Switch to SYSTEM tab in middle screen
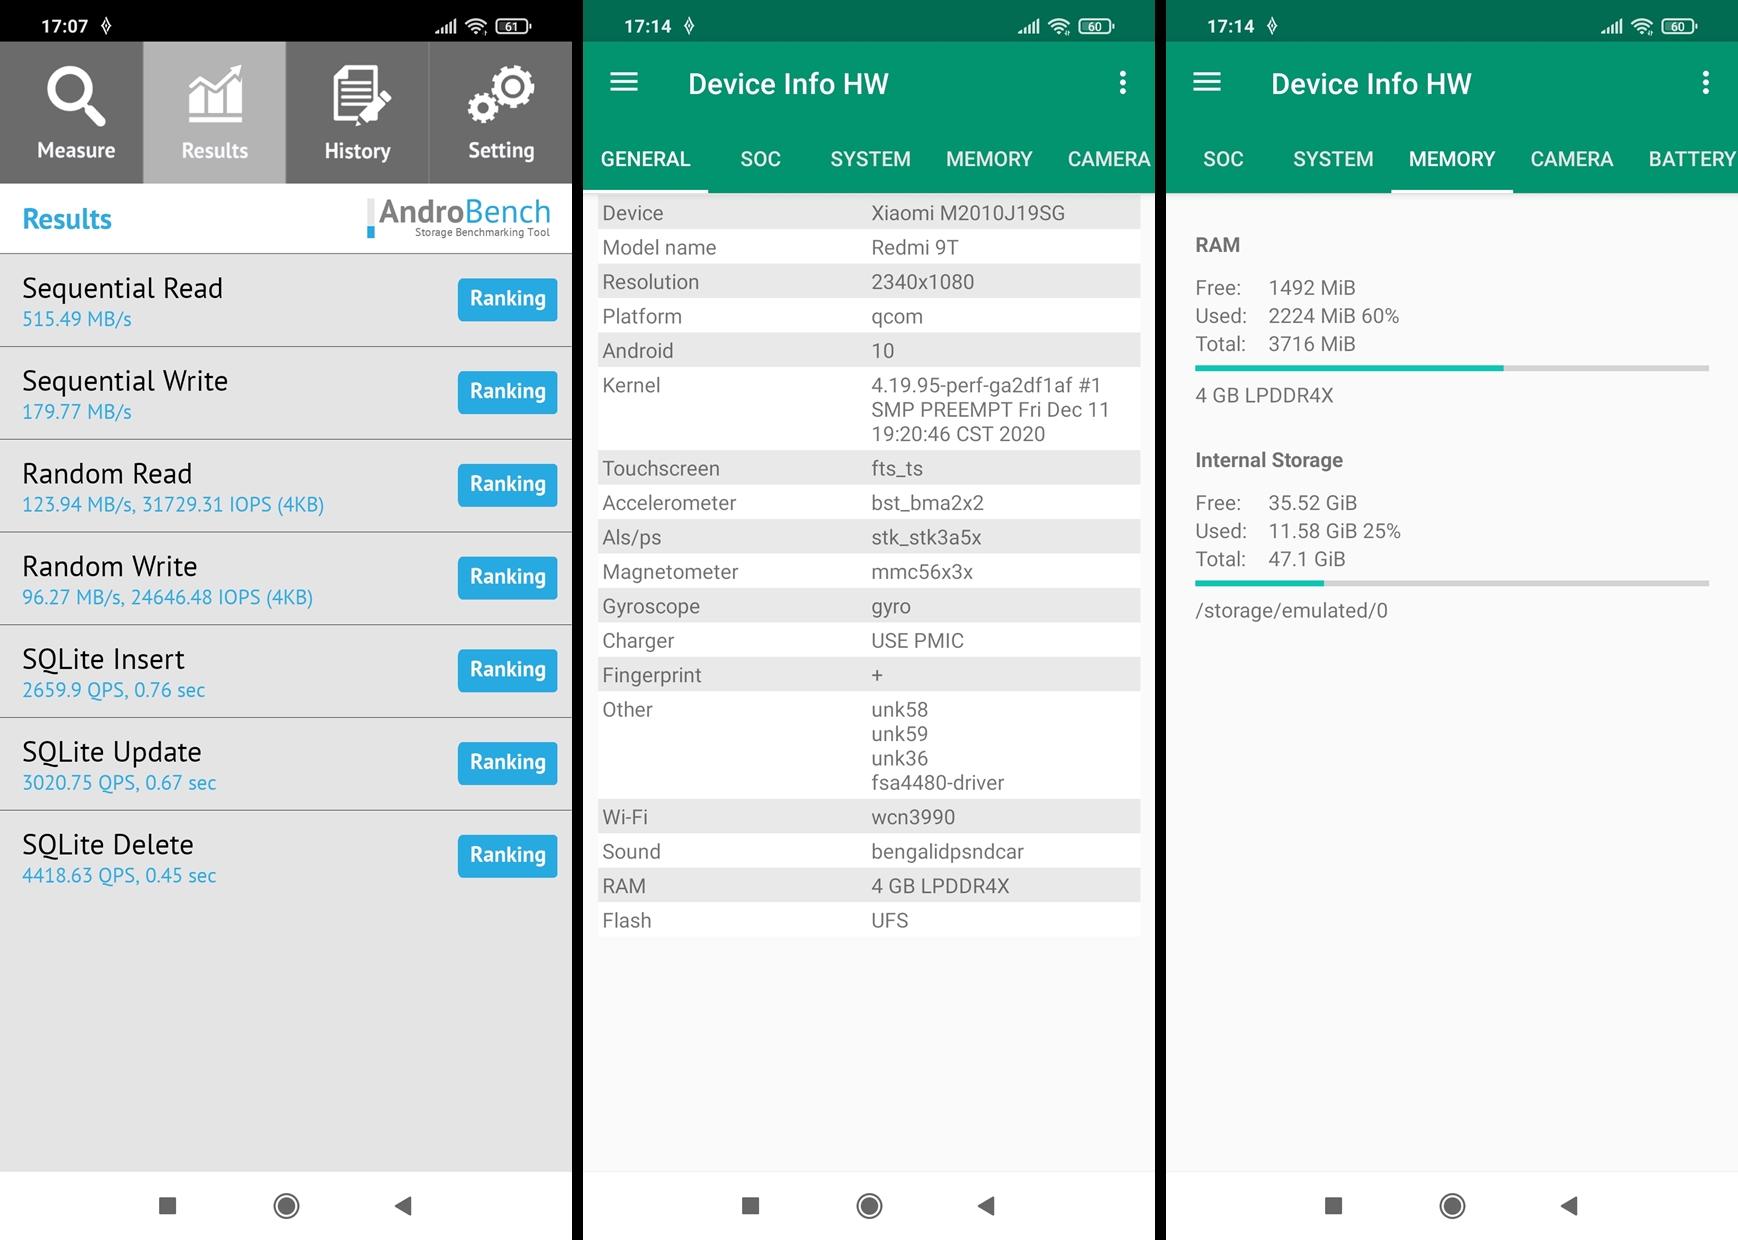This screenshot has height=1240, width=1738. point(870,159)
